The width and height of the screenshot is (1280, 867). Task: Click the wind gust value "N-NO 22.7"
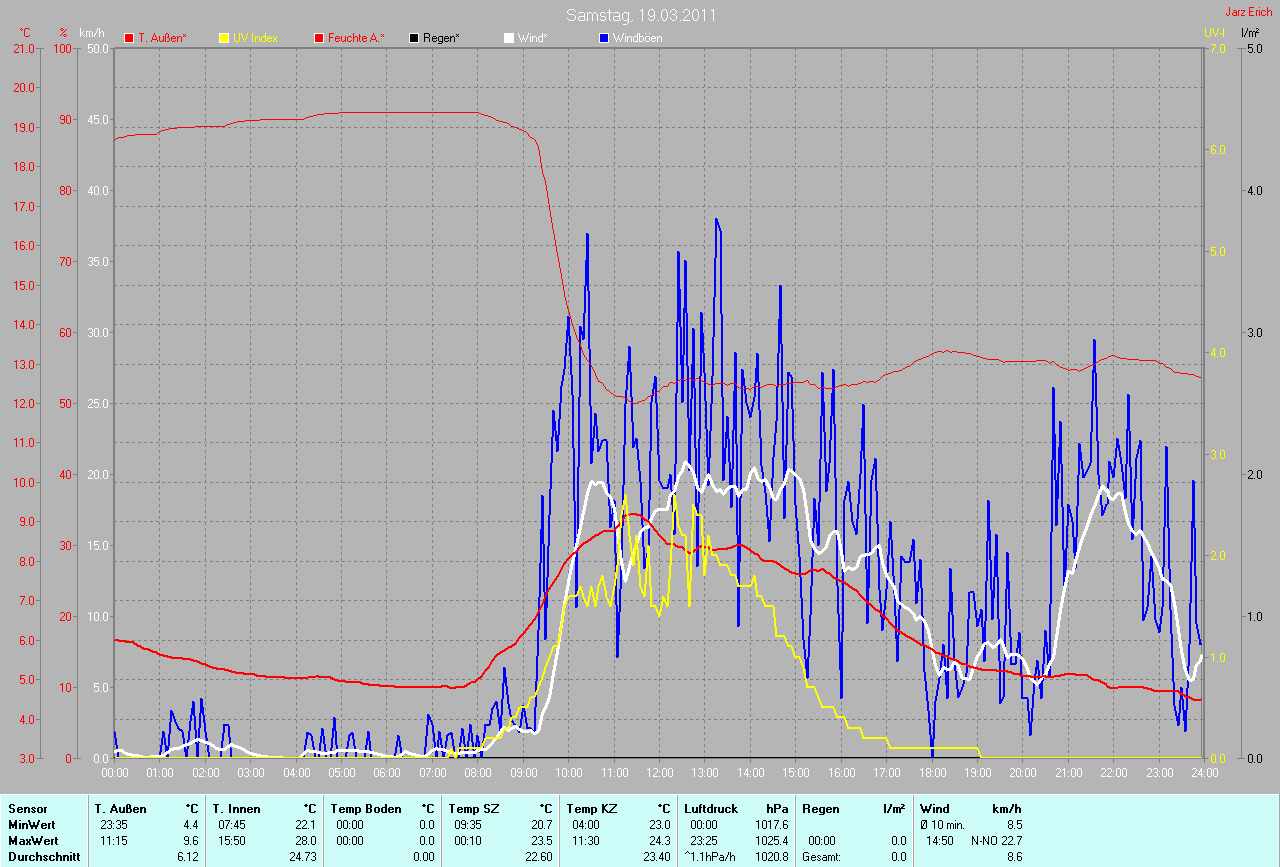point(996,840)
